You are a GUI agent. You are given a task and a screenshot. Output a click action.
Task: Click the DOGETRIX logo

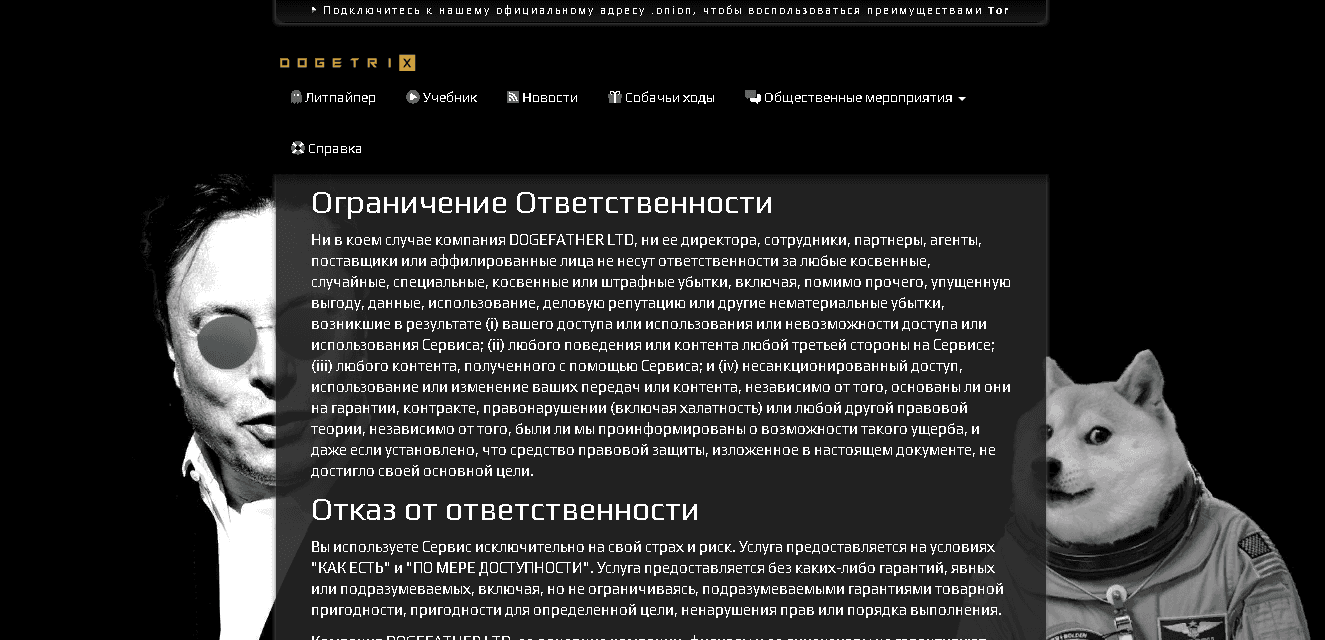347,63
